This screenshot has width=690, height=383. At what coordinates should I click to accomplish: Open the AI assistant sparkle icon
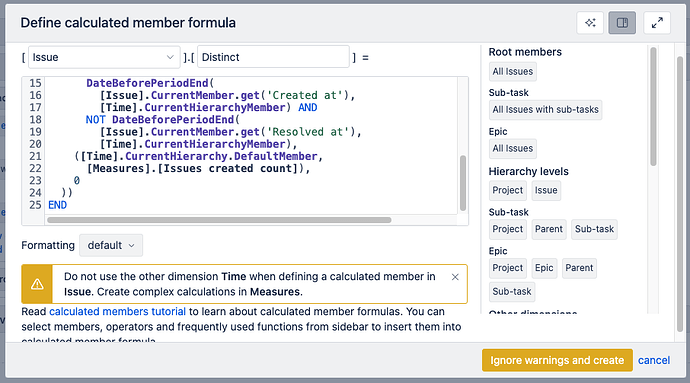pyautogui.click(x=590, y=22)
